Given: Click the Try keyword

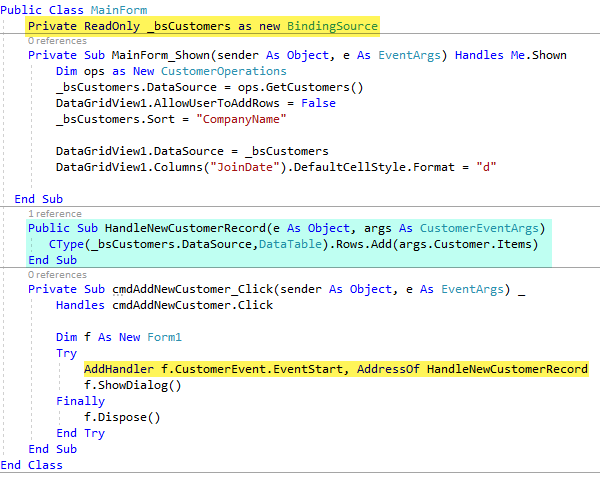Looking at the screenshot, I should (x=67, y=354).
